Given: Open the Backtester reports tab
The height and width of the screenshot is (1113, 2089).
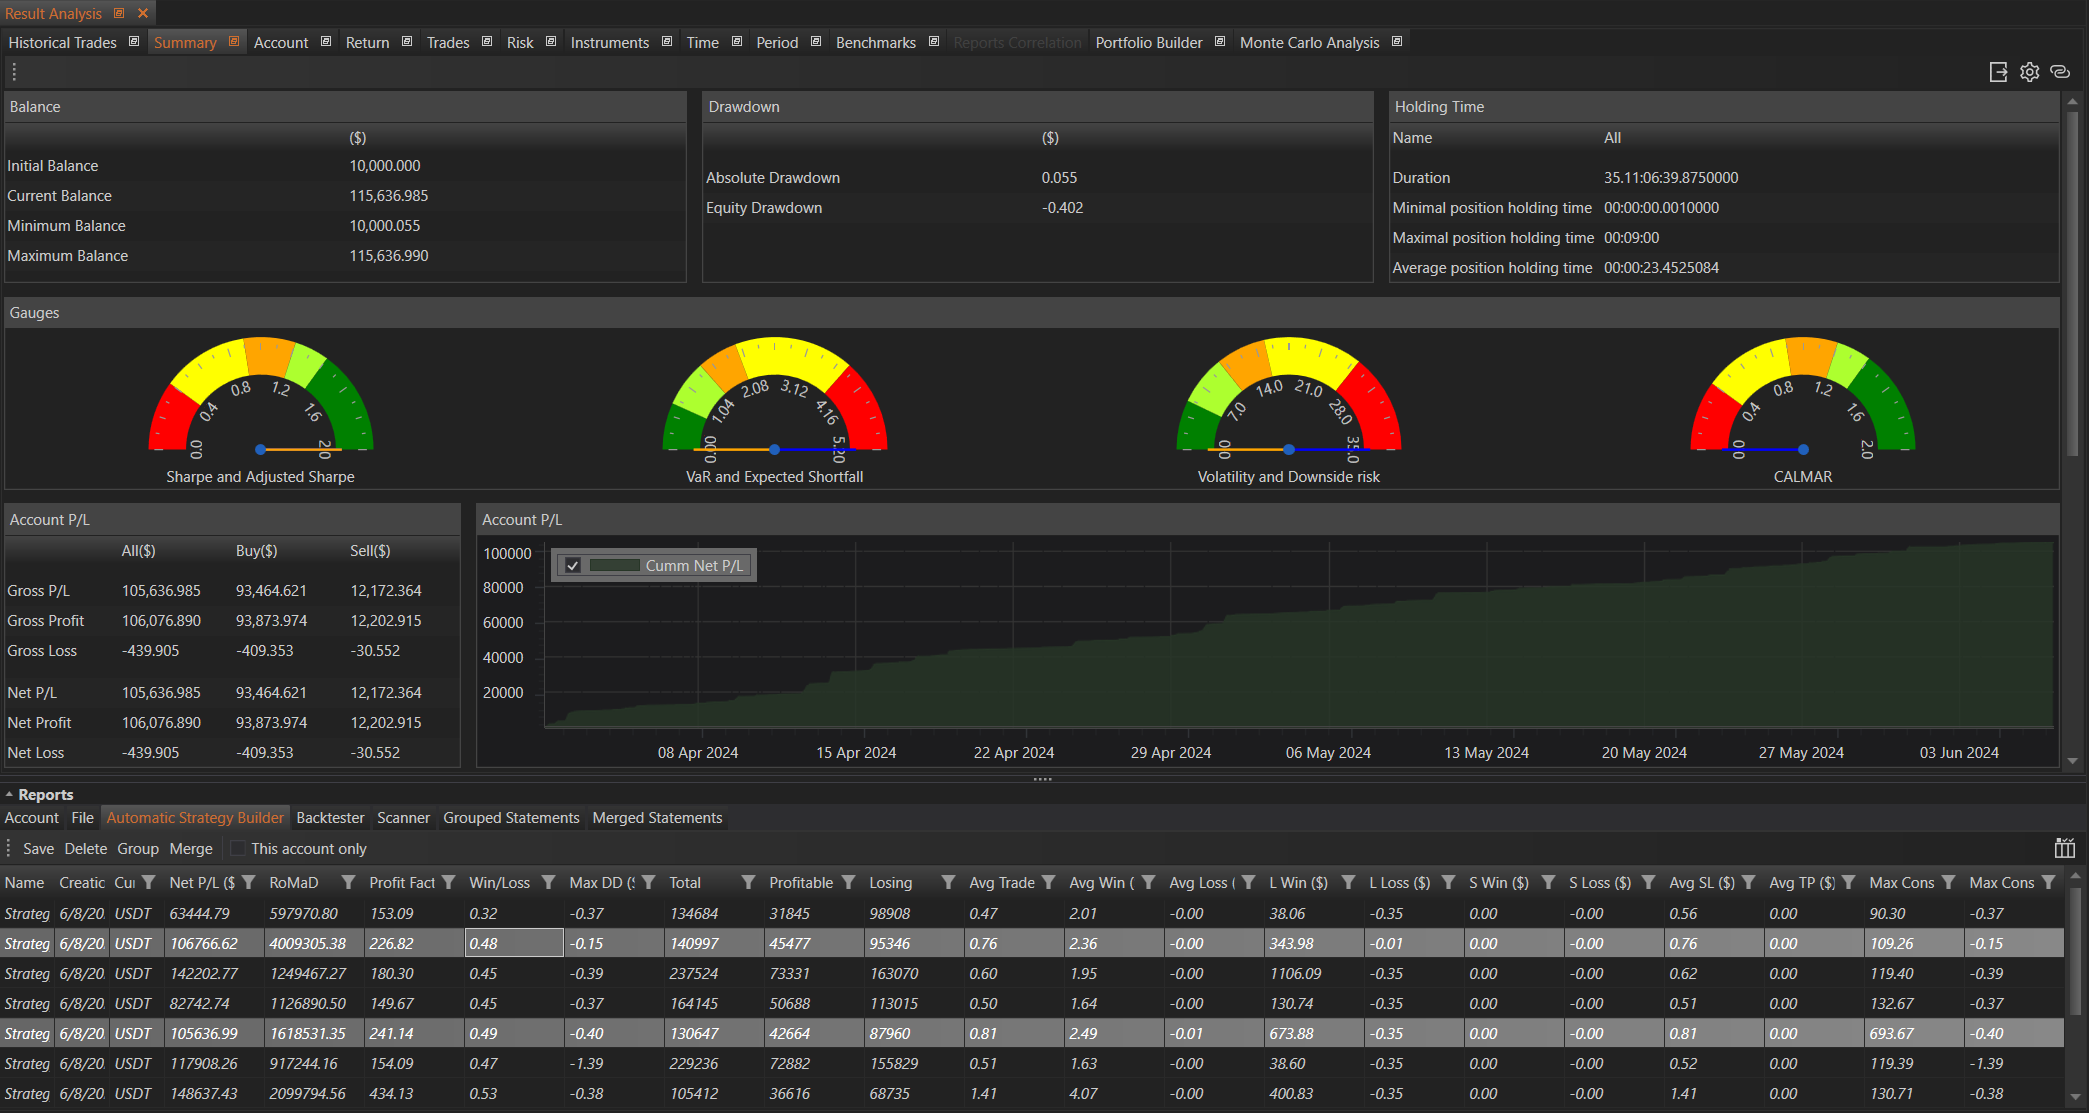Looking at the screenshot, I should (x=330, y=818).
